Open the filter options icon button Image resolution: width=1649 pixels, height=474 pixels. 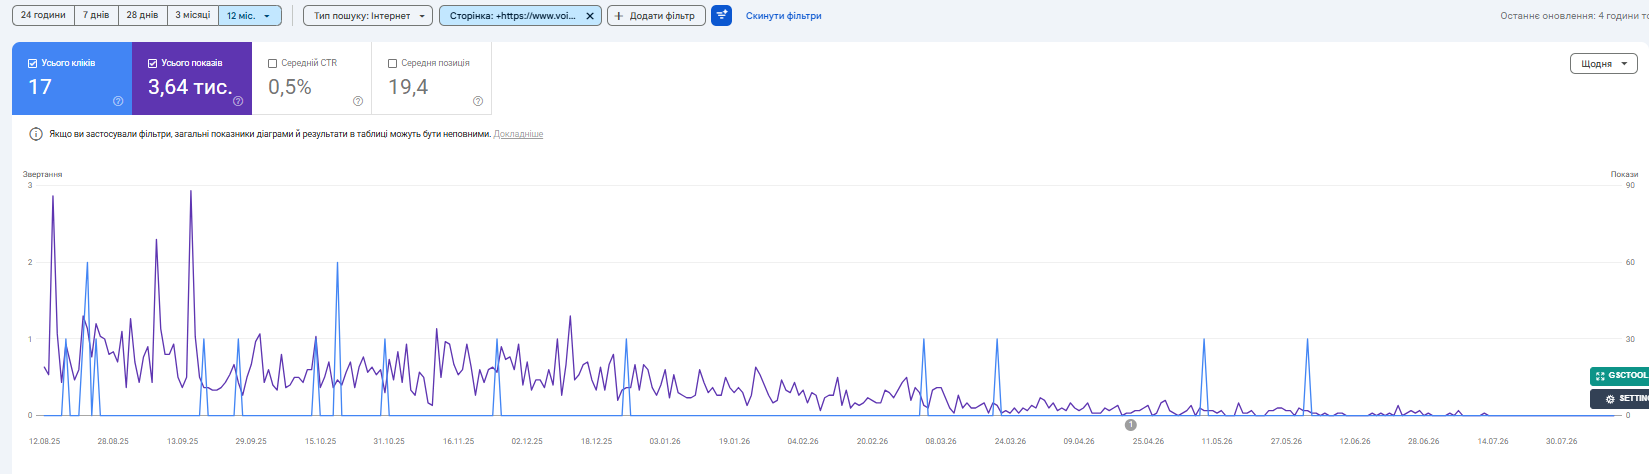coord(721,16)
